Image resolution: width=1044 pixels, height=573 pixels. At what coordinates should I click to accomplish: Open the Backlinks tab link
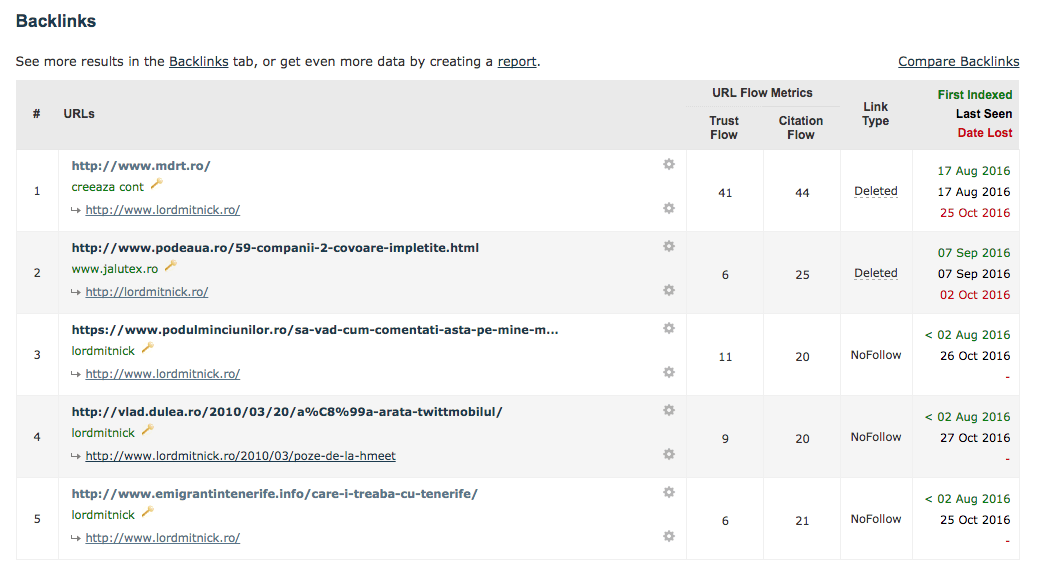tap(198, 62)
